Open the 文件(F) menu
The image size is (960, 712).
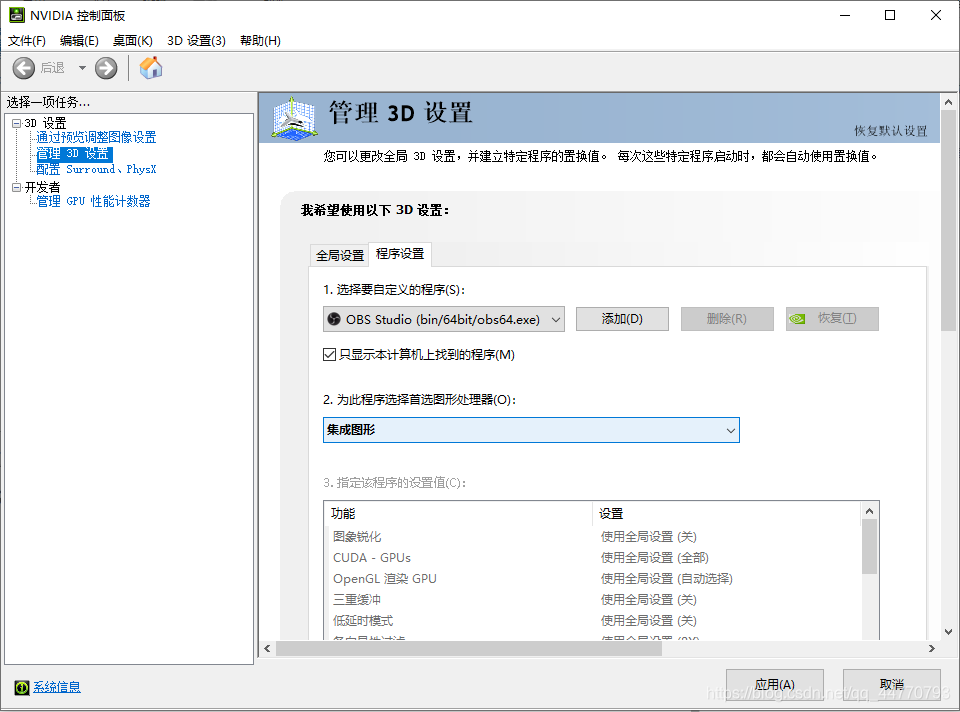click(x=27, y=40)
